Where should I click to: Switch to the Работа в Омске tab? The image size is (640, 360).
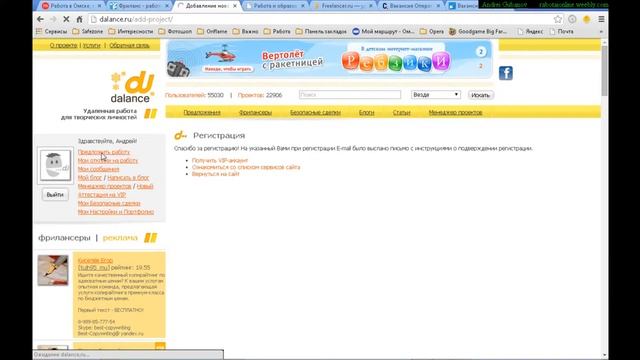click(x=71, y=6)
